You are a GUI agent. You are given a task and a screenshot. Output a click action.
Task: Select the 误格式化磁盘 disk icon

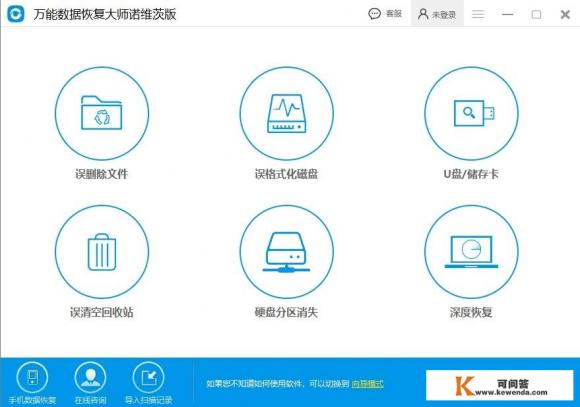click(286, 114)
